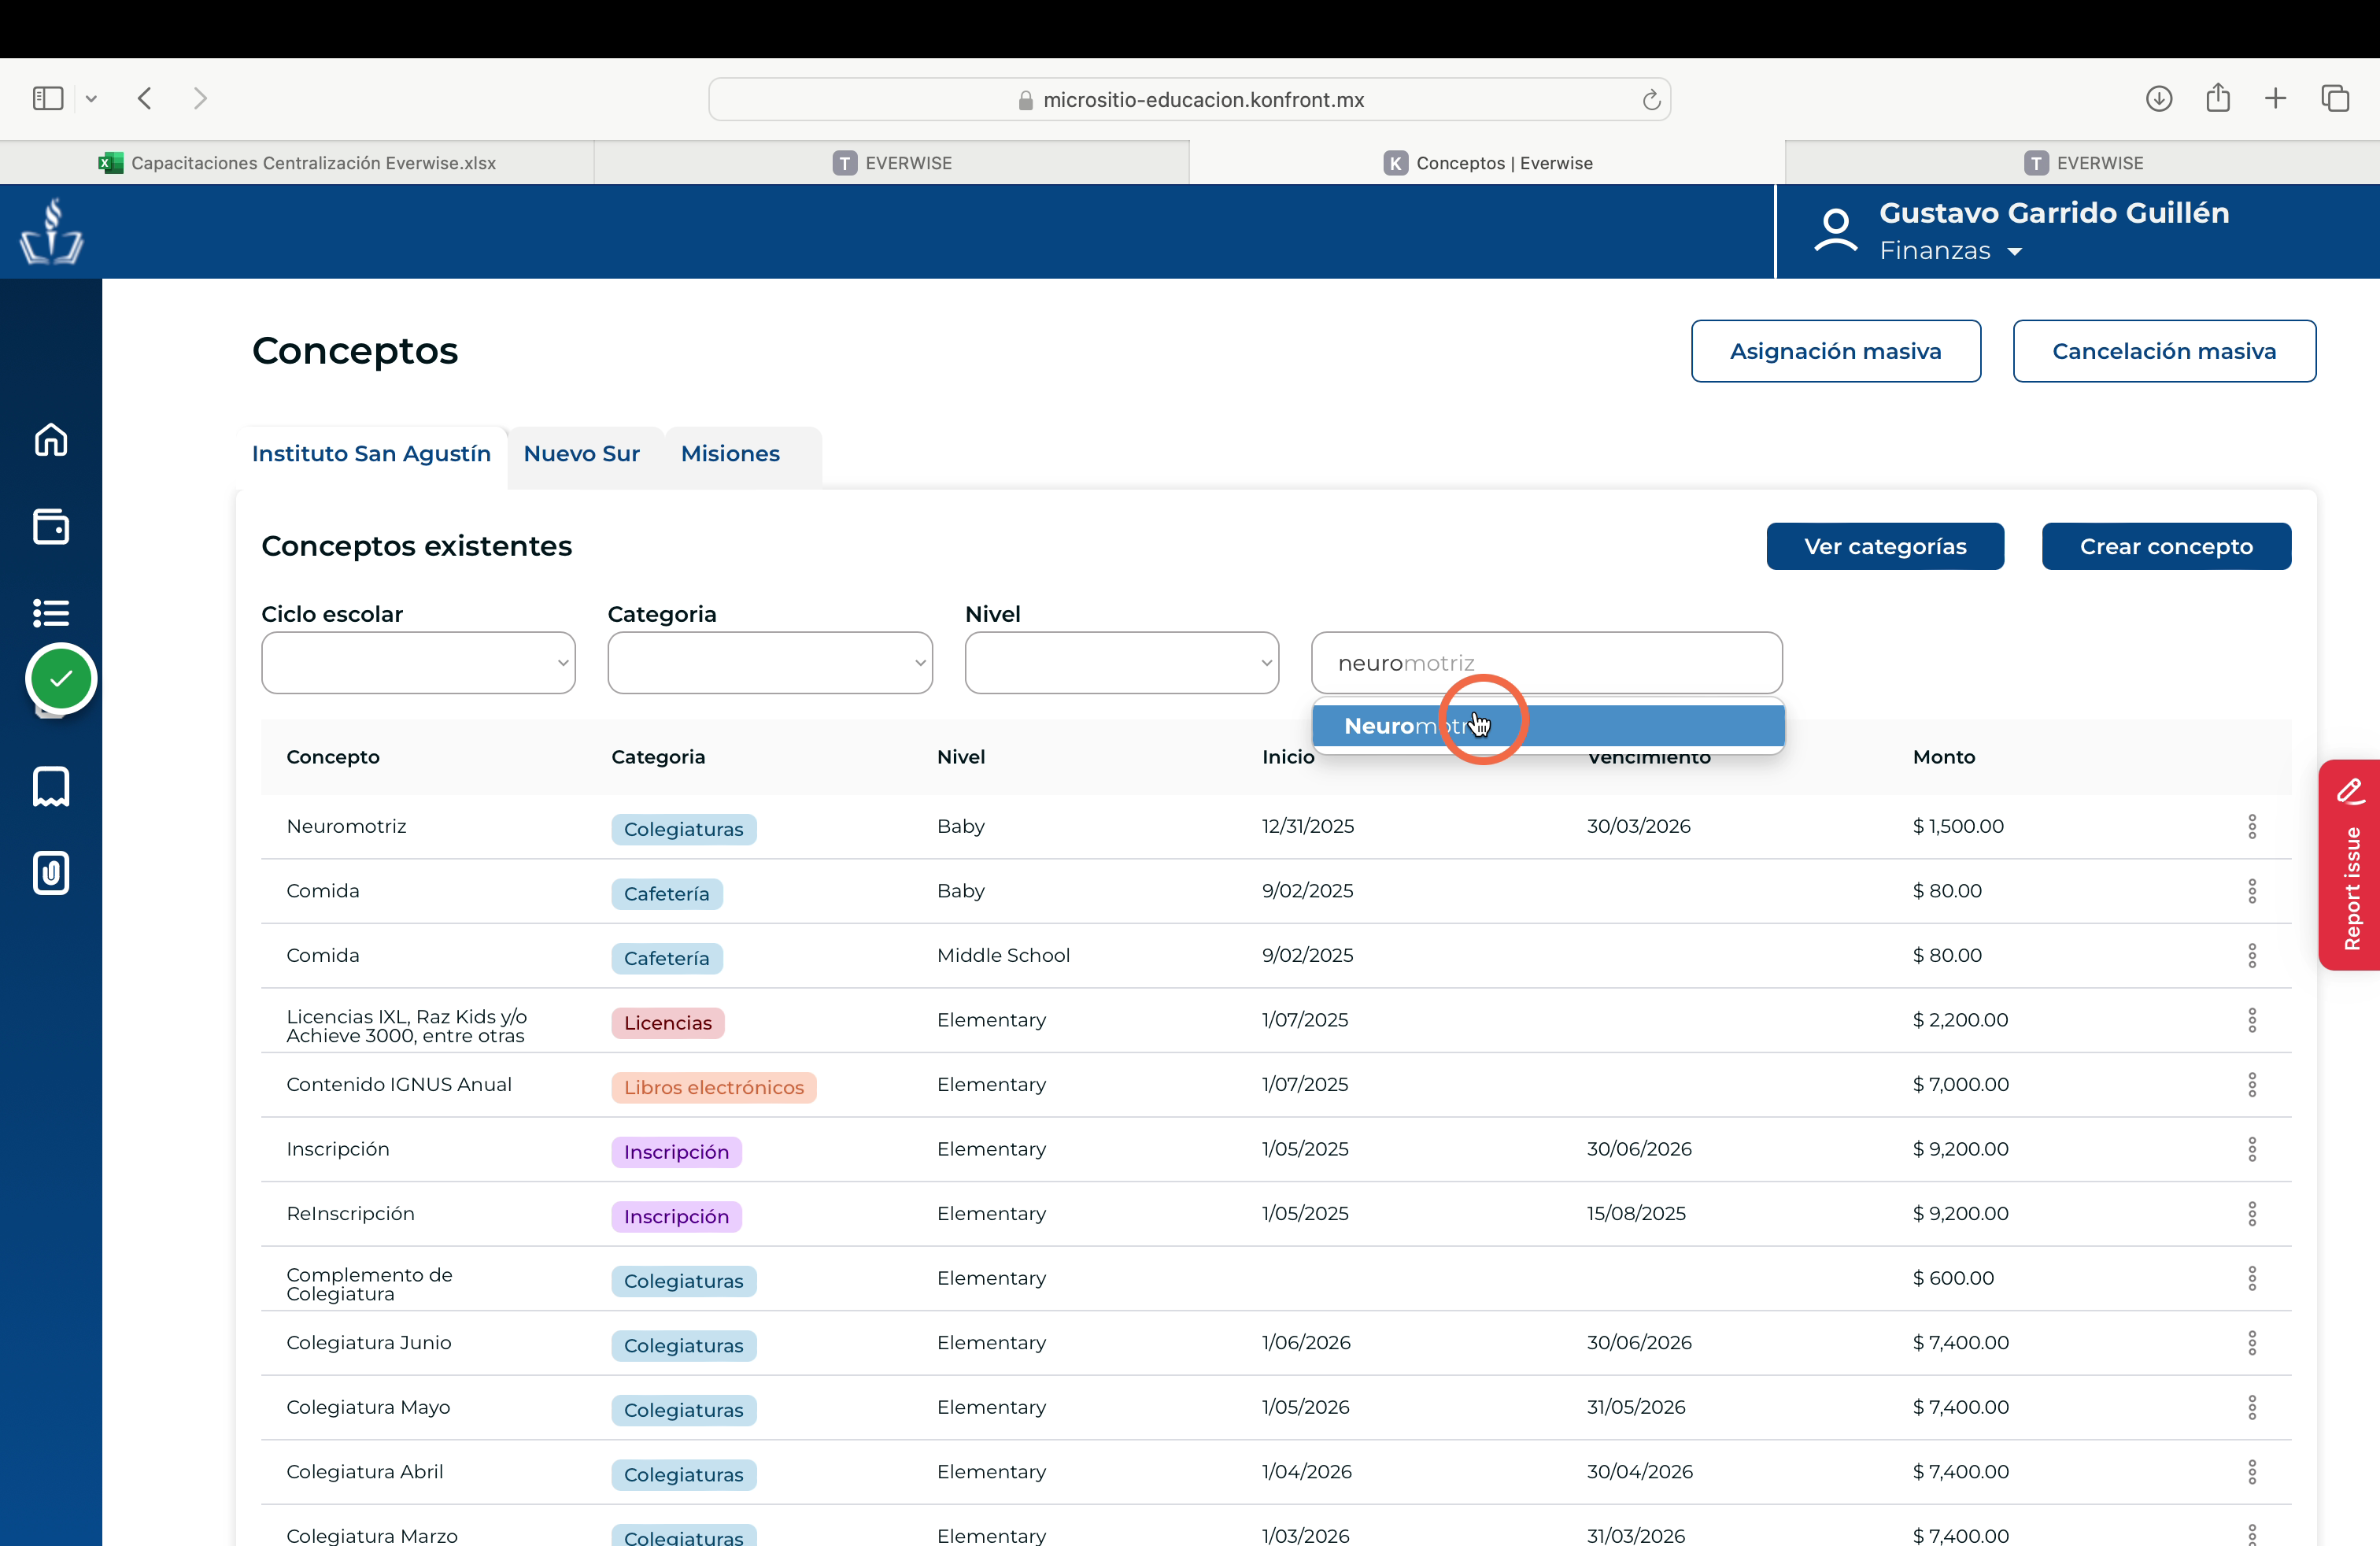Viewport: 2380px width, 1546px height.
Task: Click the Safari share icon
Action: (2218, 97)
